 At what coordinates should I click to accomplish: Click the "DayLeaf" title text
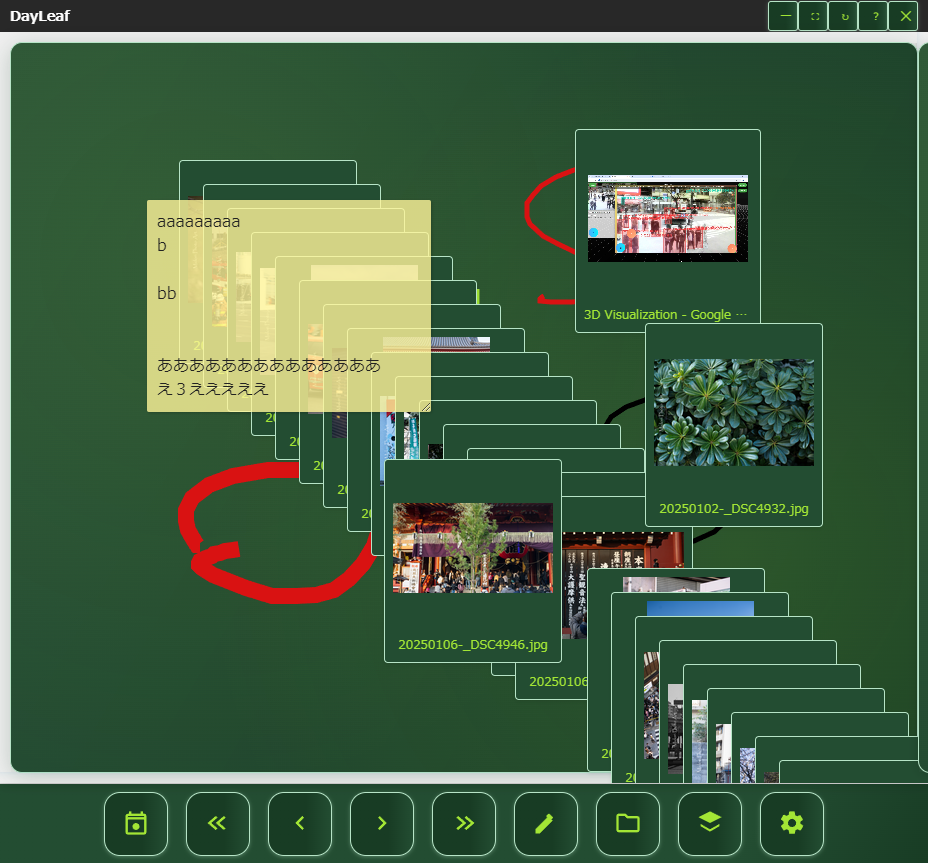click(40, 16)
